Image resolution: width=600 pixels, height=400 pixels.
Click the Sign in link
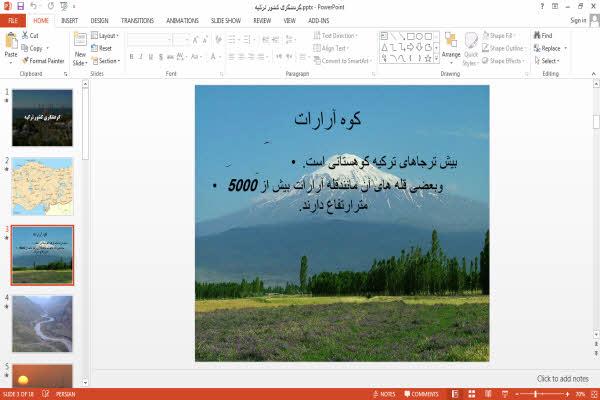coord(578,20)
